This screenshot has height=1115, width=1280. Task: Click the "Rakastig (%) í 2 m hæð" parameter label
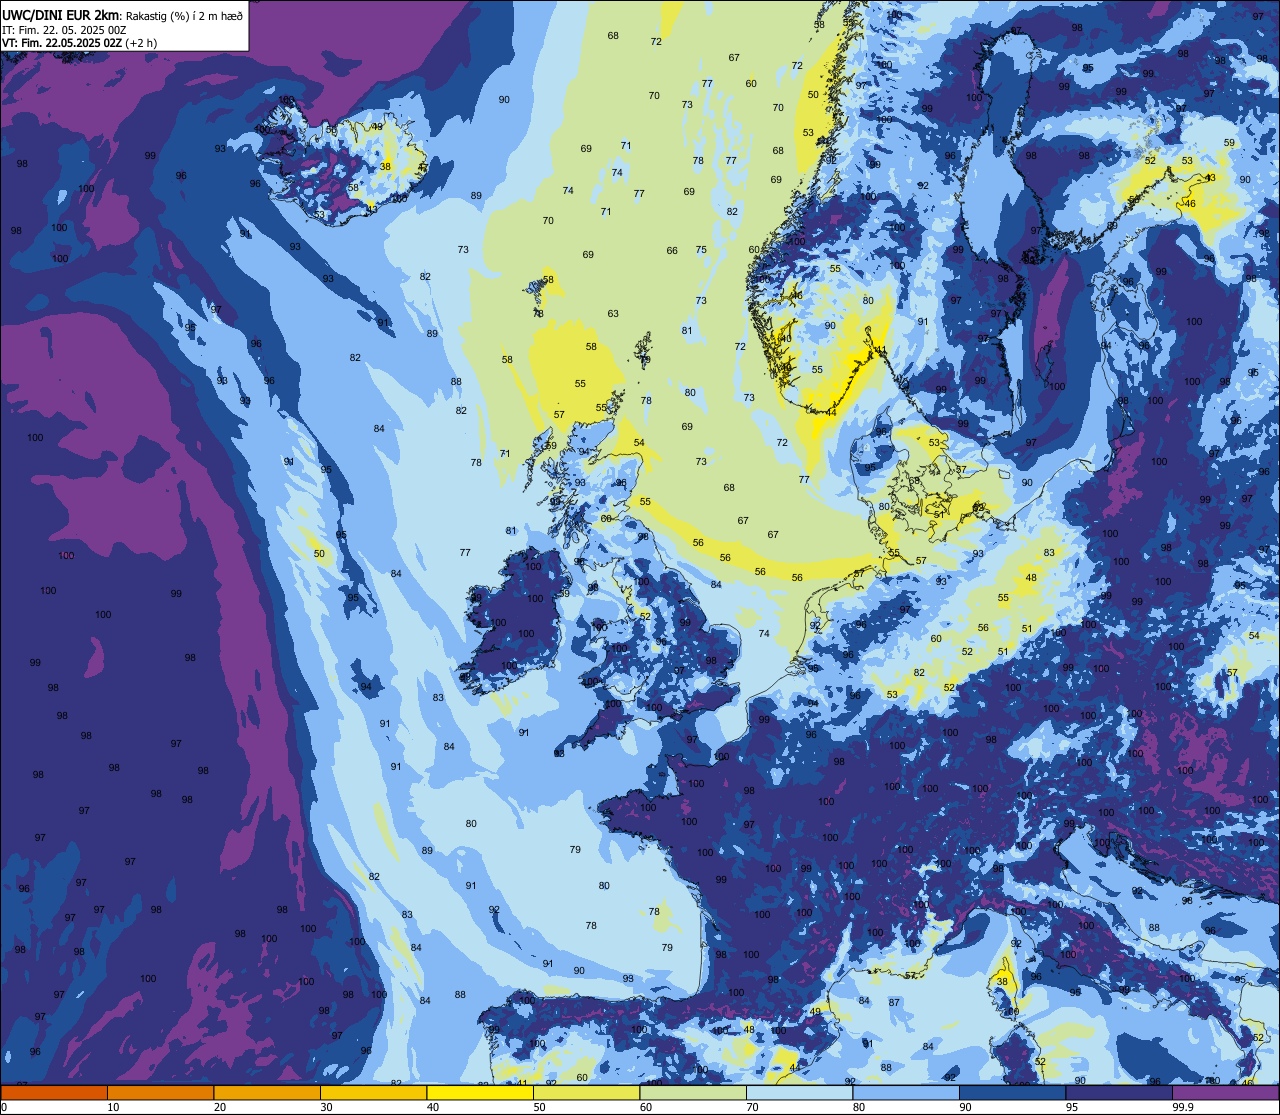tap(184, 15)
